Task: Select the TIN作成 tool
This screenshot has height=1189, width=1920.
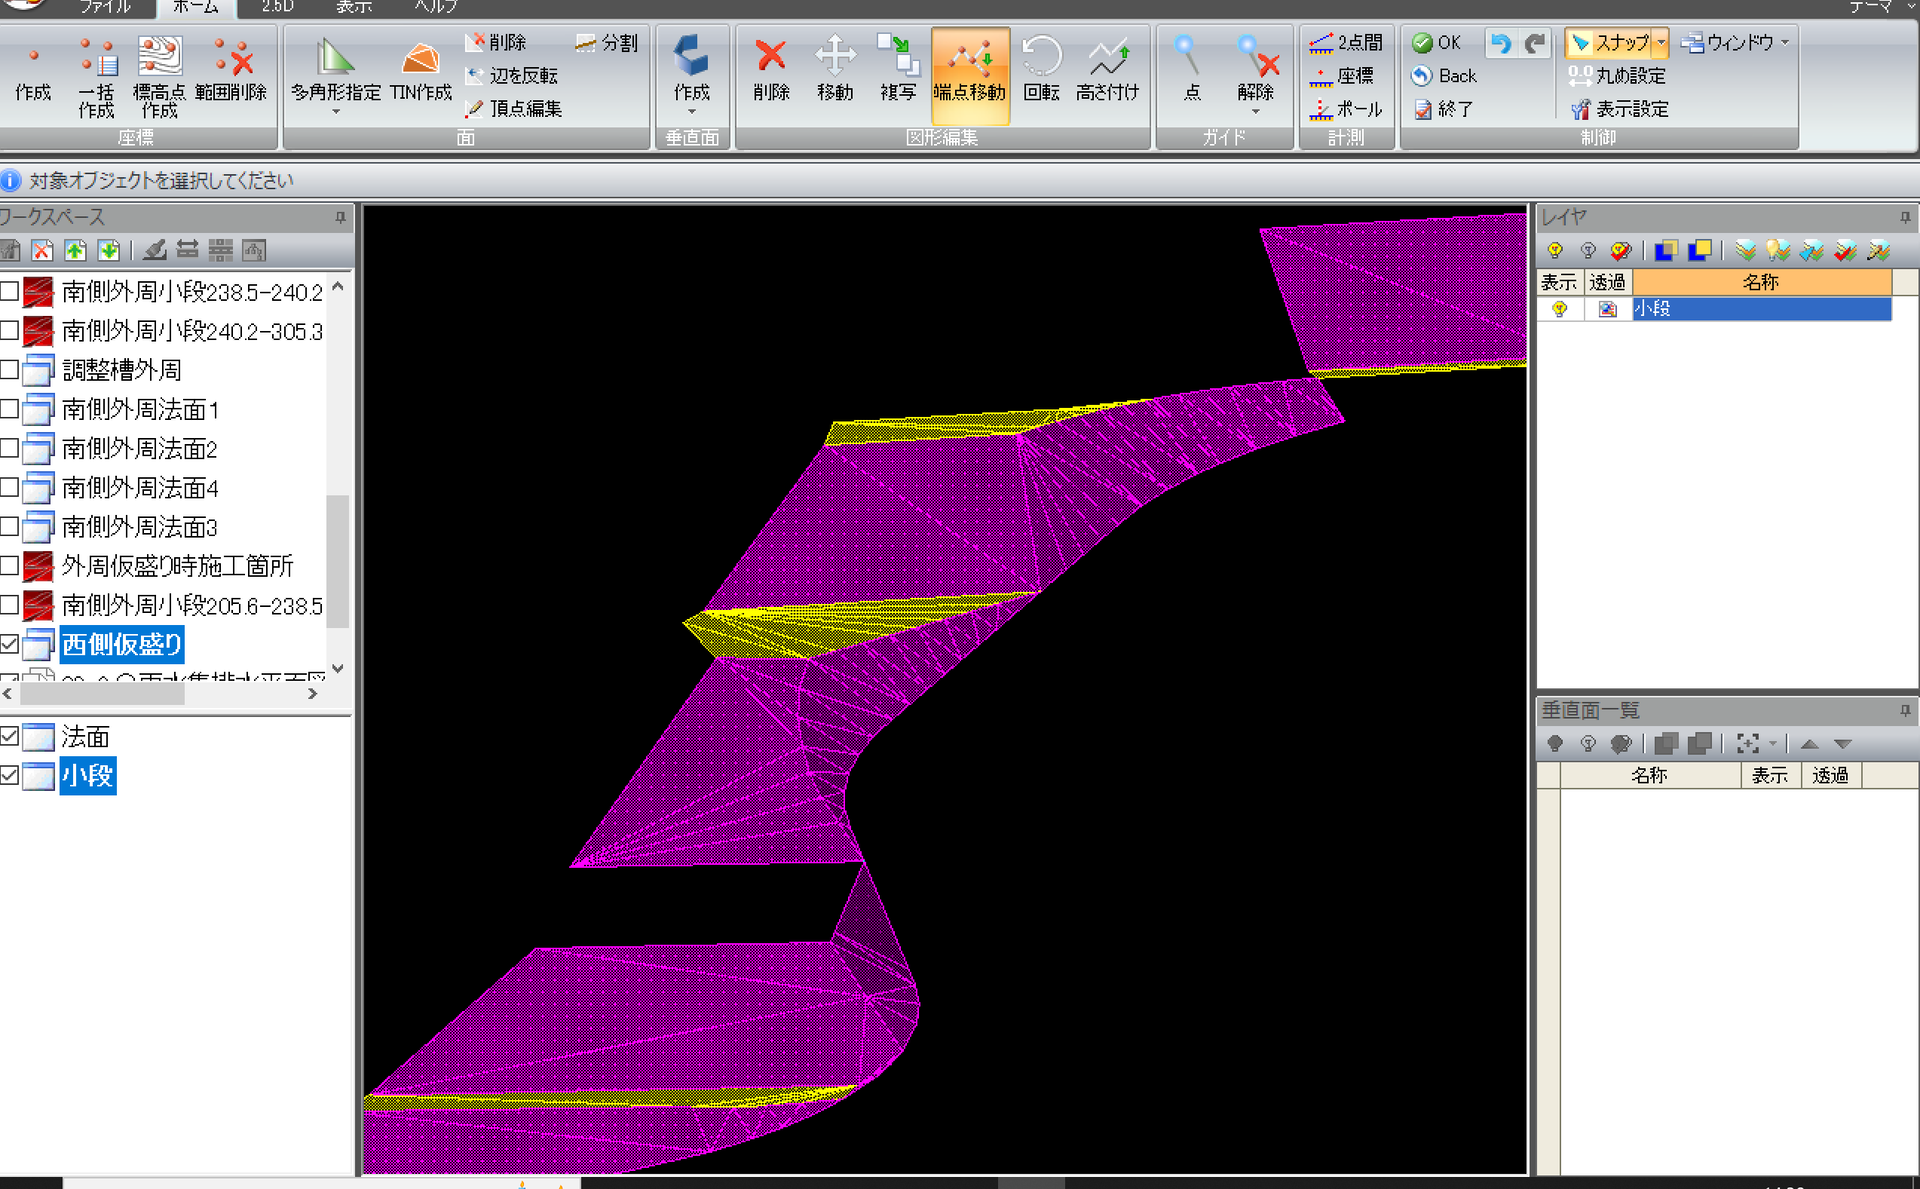Action: 421,70
